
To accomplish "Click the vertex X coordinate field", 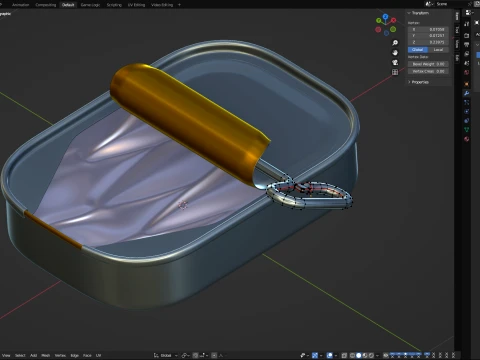I will pos(428,29).
